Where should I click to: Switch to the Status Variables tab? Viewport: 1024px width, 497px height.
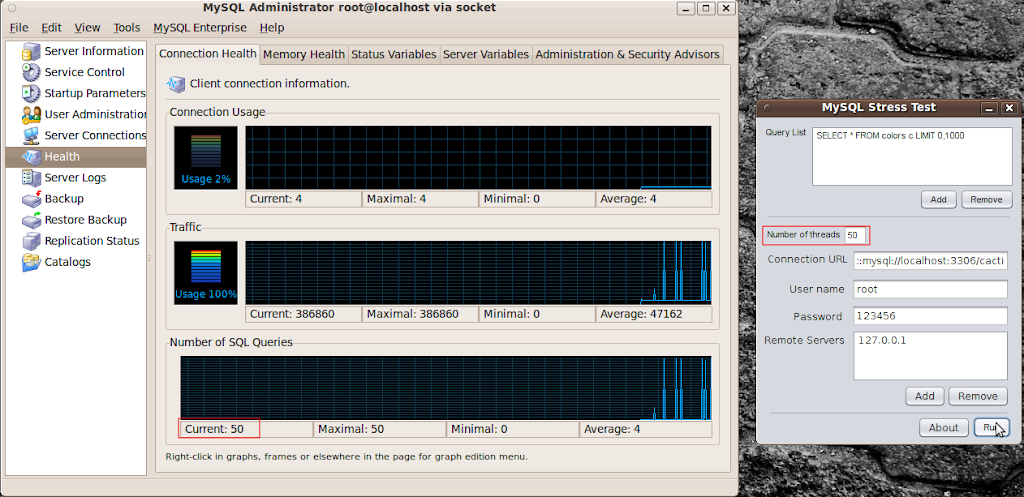point(393,55)
